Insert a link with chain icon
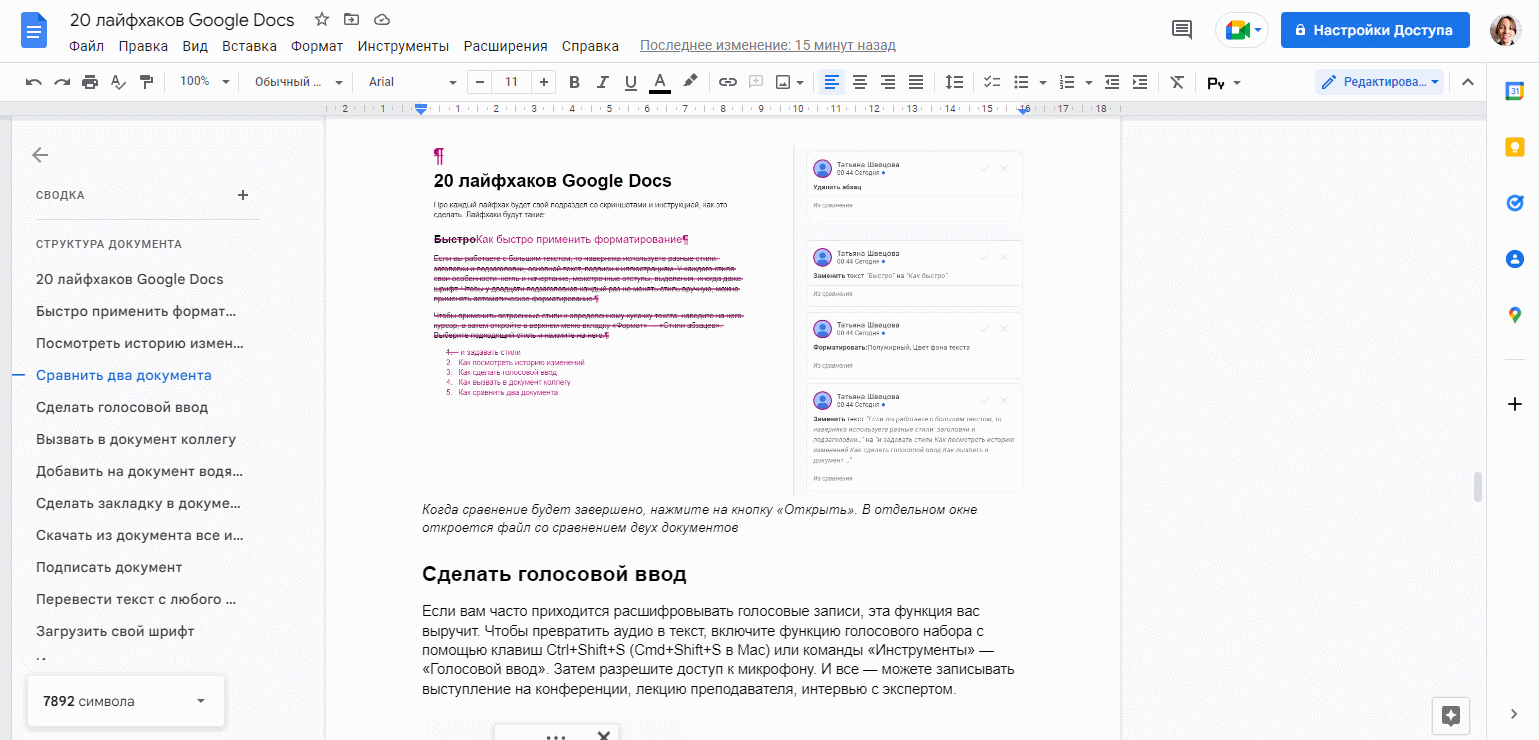 click(728, 82)
